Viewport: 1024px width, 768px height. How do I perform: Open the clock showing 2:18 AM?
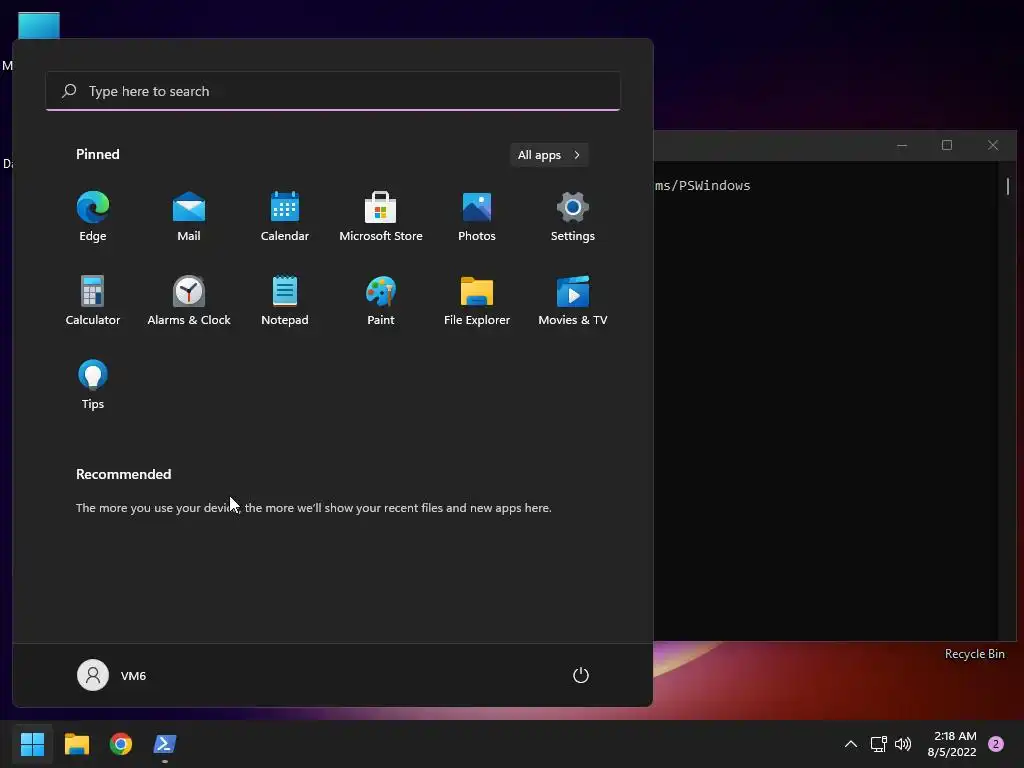tap(952, 744)
